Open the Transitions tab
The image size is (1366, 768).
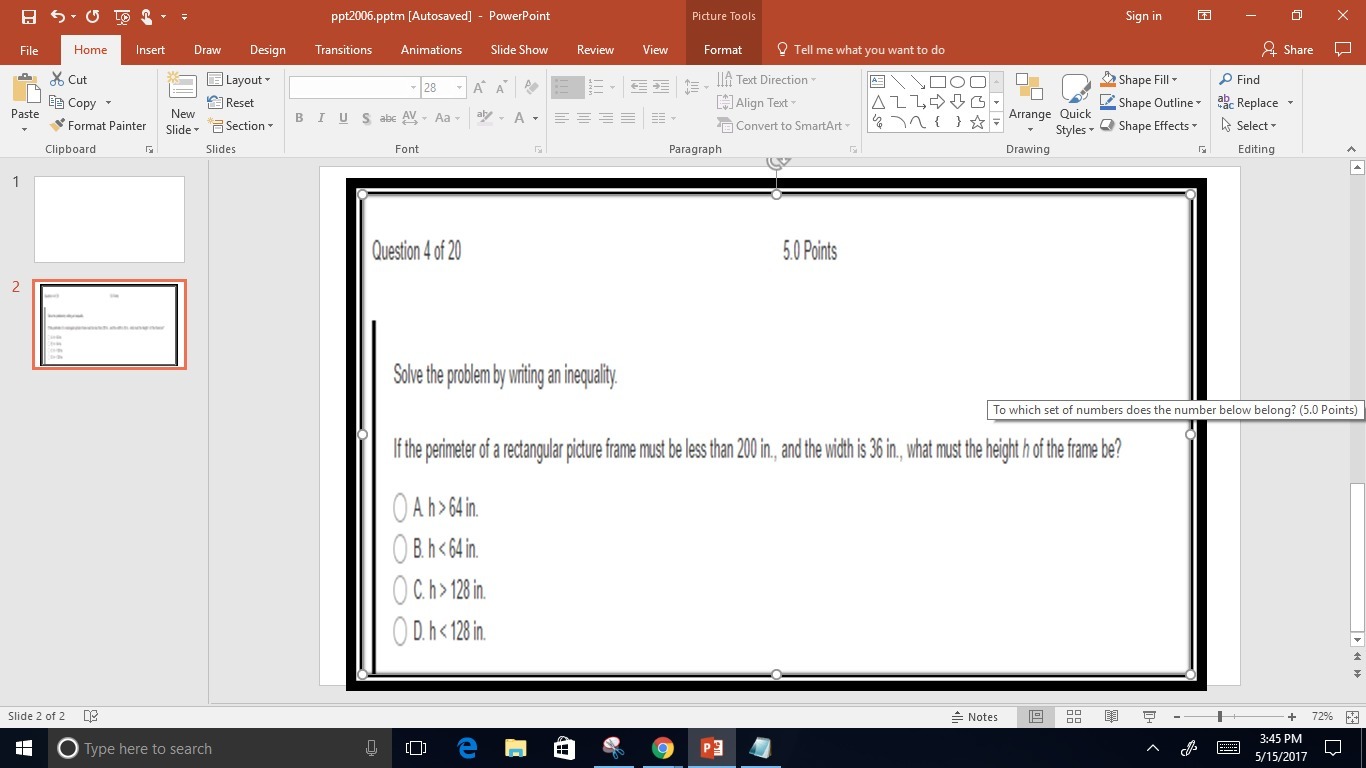[343, 49]
